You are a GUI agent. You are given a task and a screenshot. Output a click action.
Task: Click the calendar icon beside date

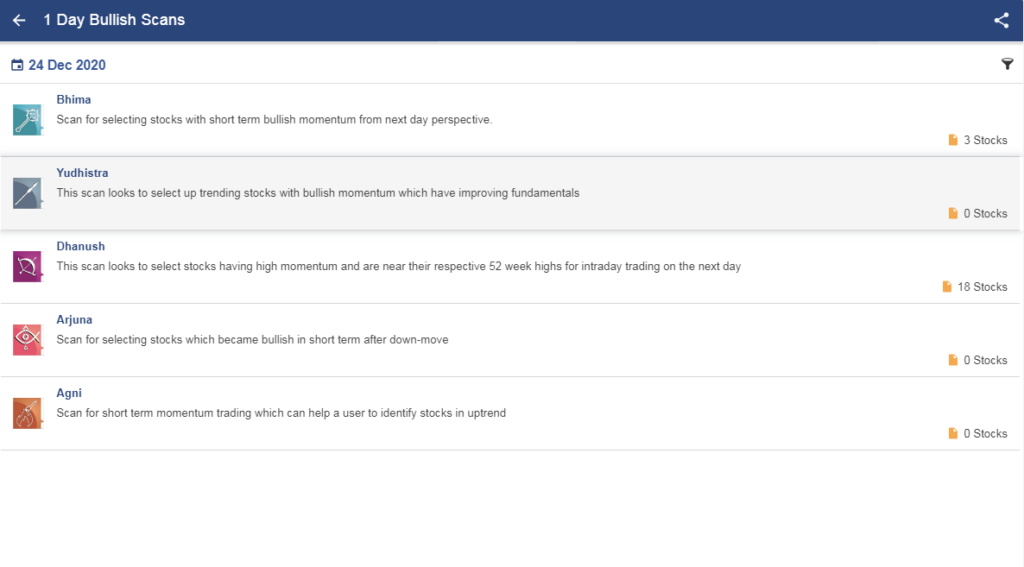point(17,65)
